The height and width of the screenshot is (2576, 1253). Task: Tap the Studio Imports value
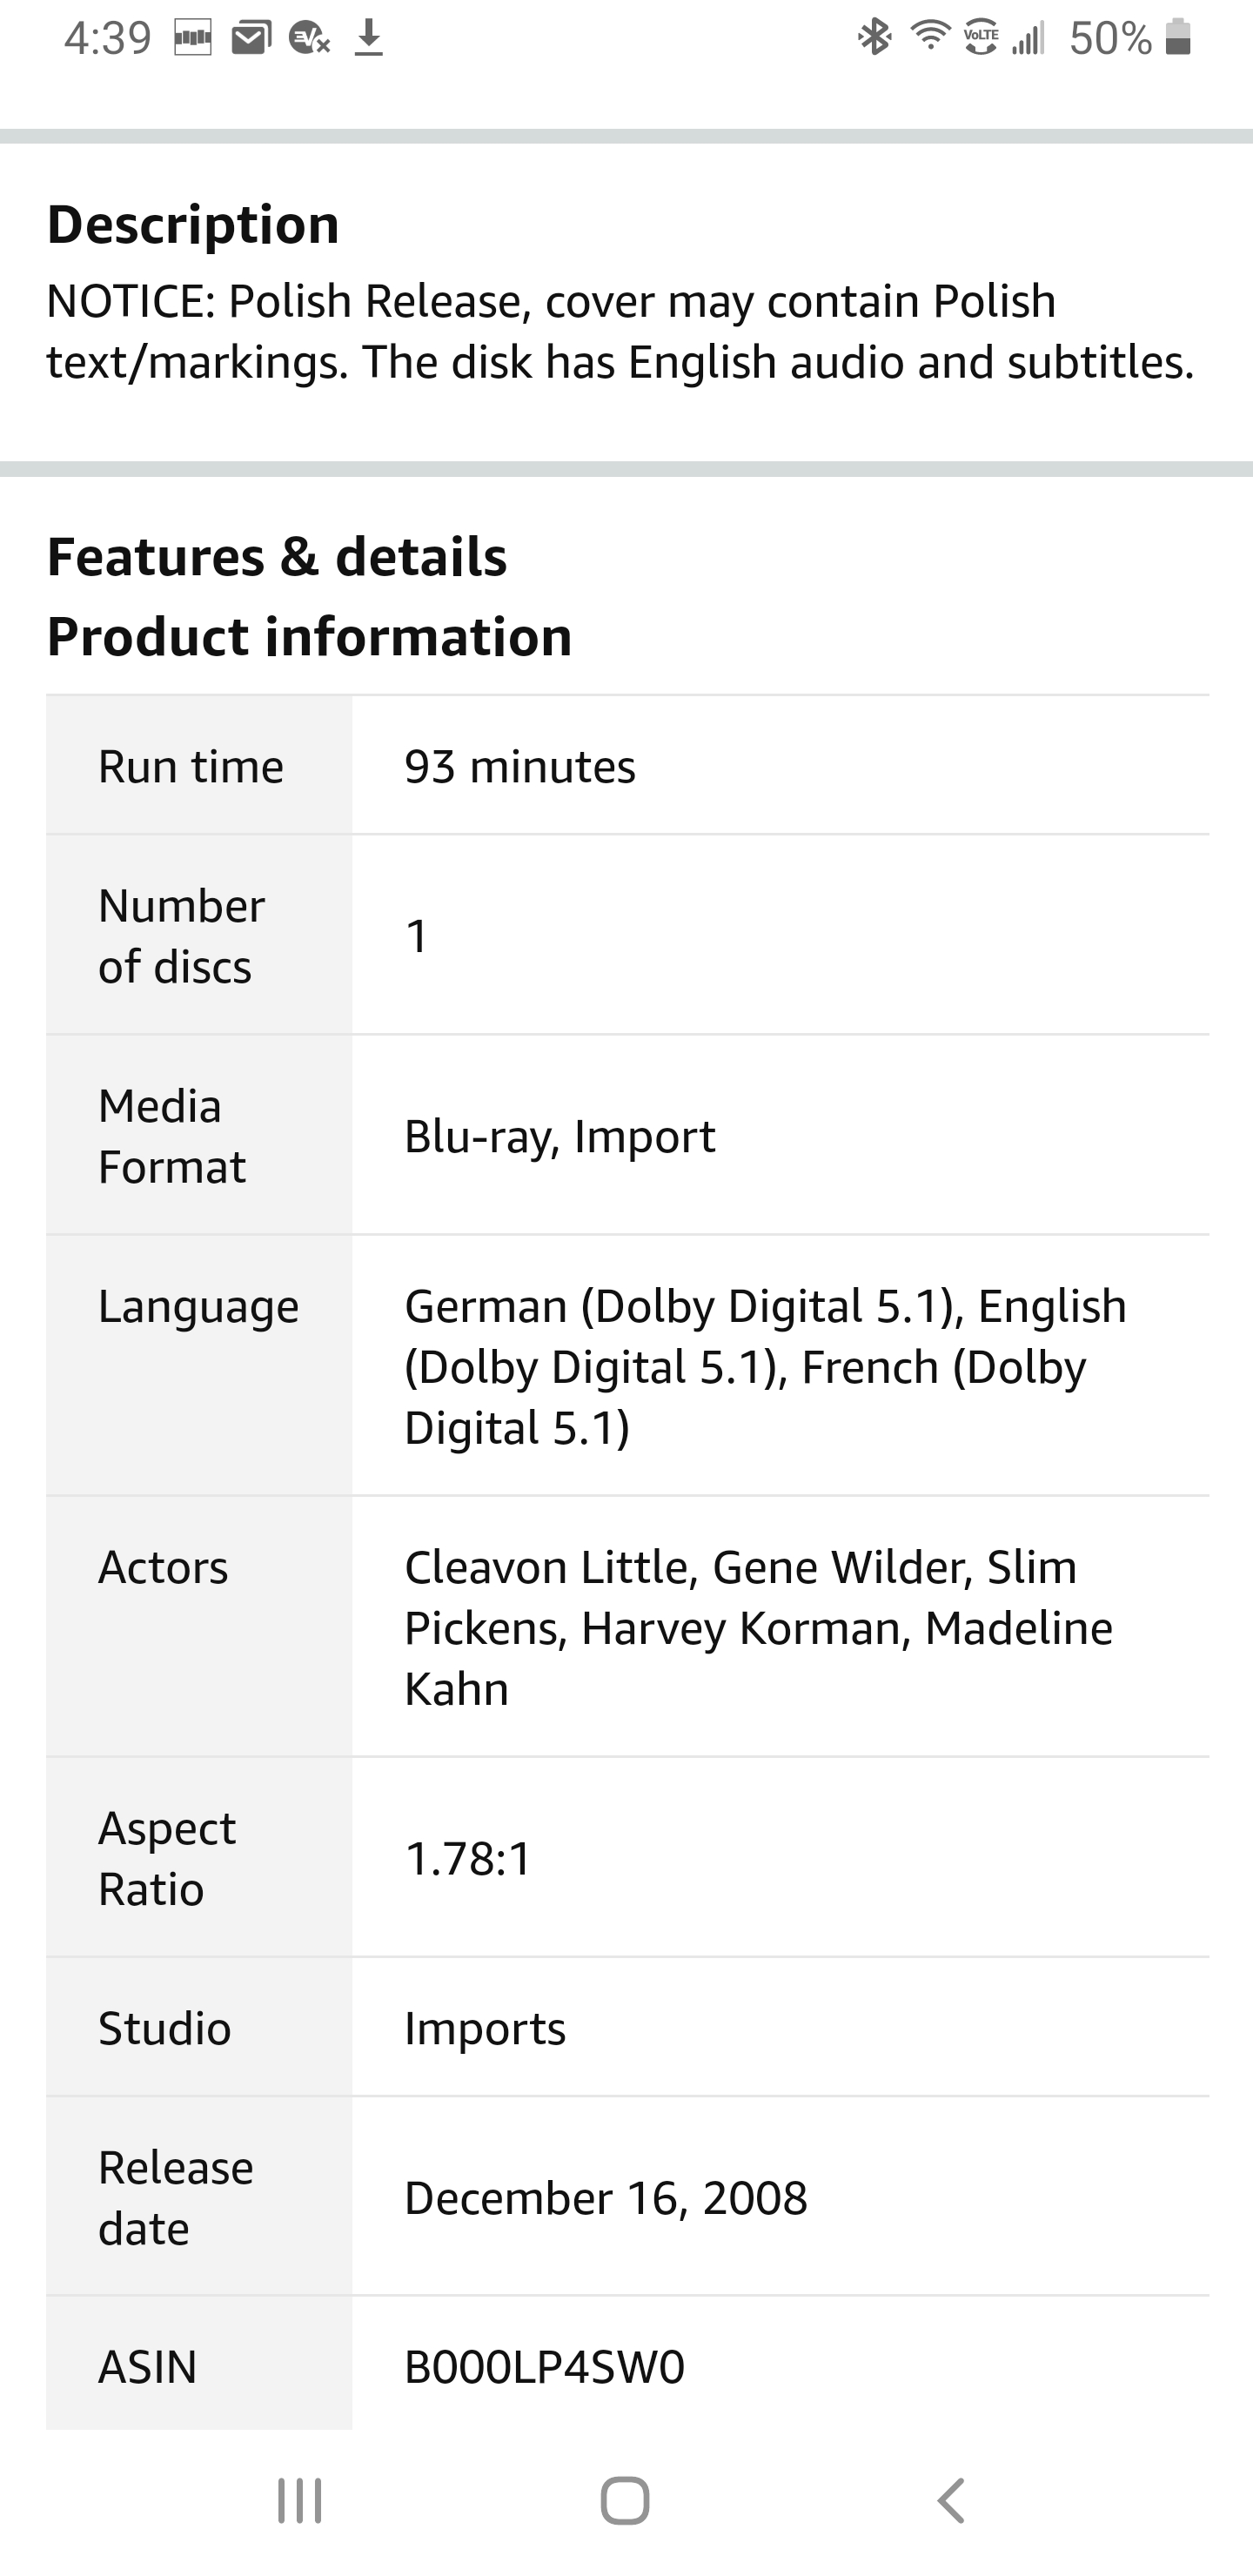tap(485, 2028)
